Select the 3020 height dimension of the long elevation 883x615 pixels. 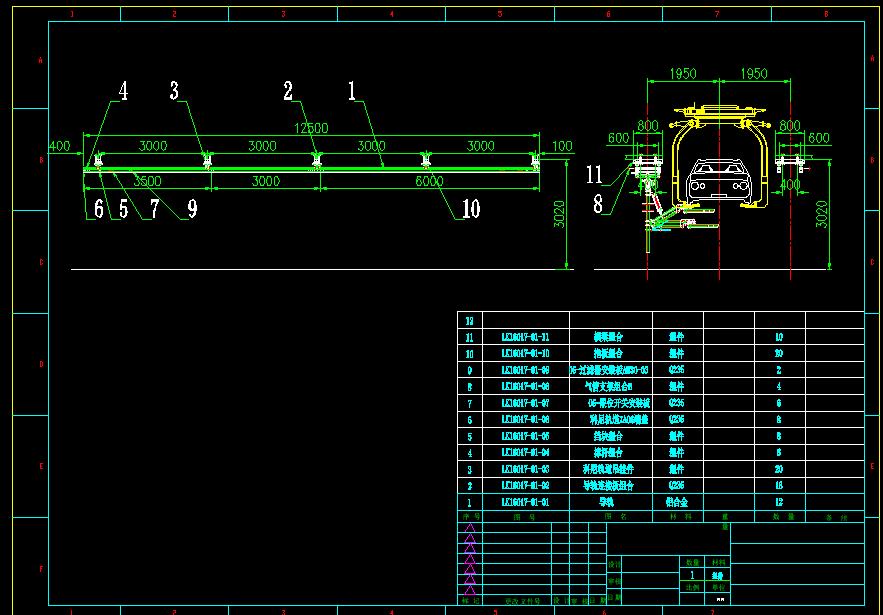559,214
